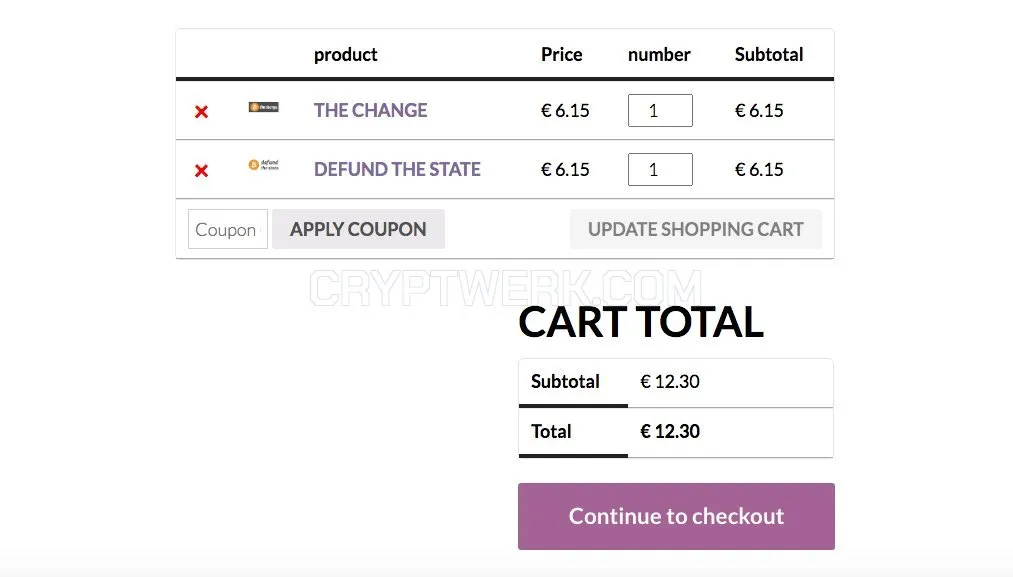Apply the coupon code

tap(358, 229)
